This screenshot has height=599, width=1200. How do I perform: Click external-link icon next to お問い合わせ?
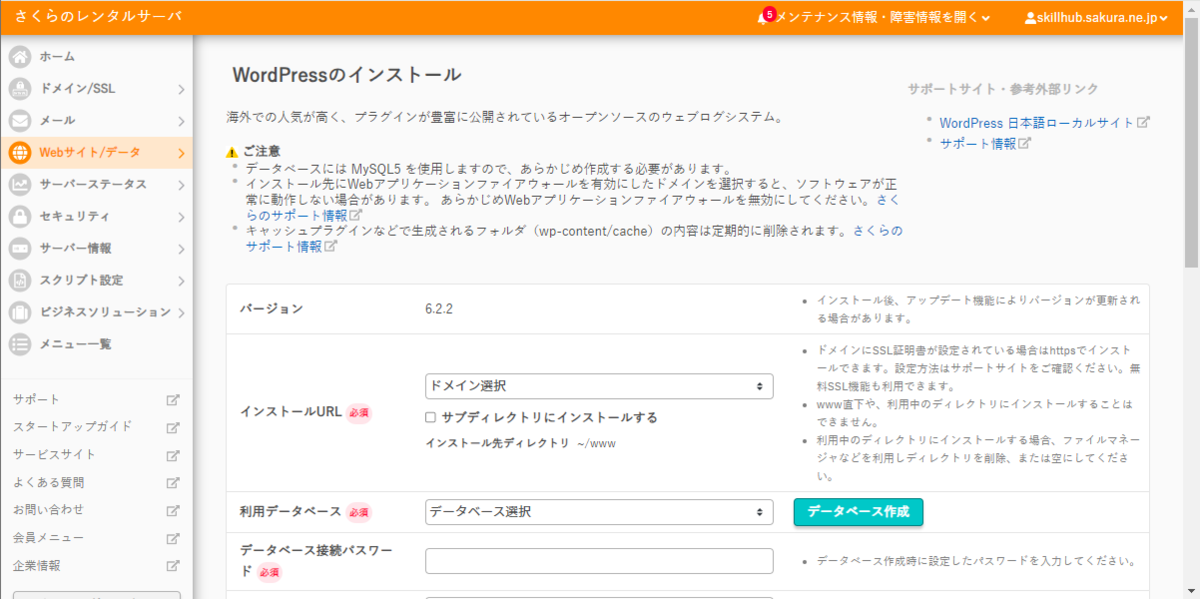click(x=173, y=510)
